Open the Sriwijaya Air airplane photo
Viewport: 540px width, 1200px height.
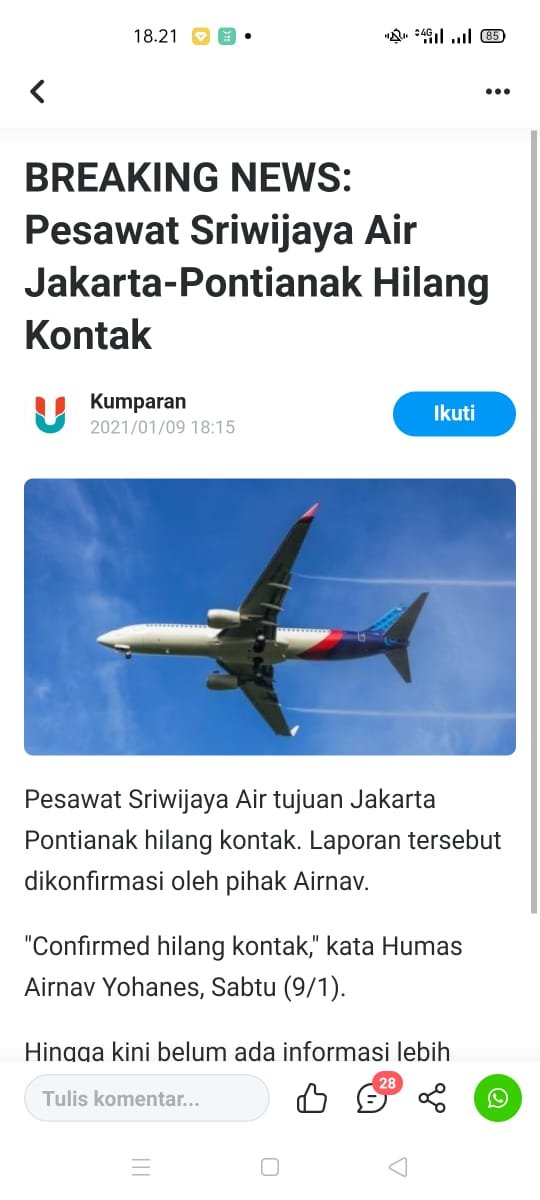[x=270, y=617]
